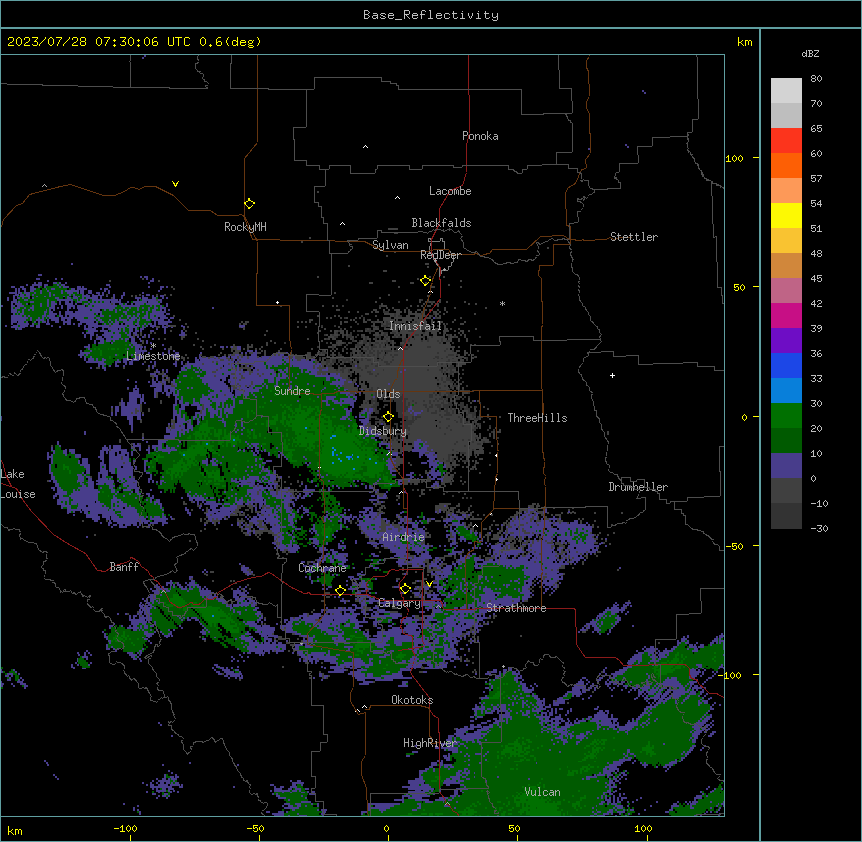Viewport: 862px width, 842px height.
Task: Pick the red 60-65 dBZ legend swatch
Action: [786, 141]
